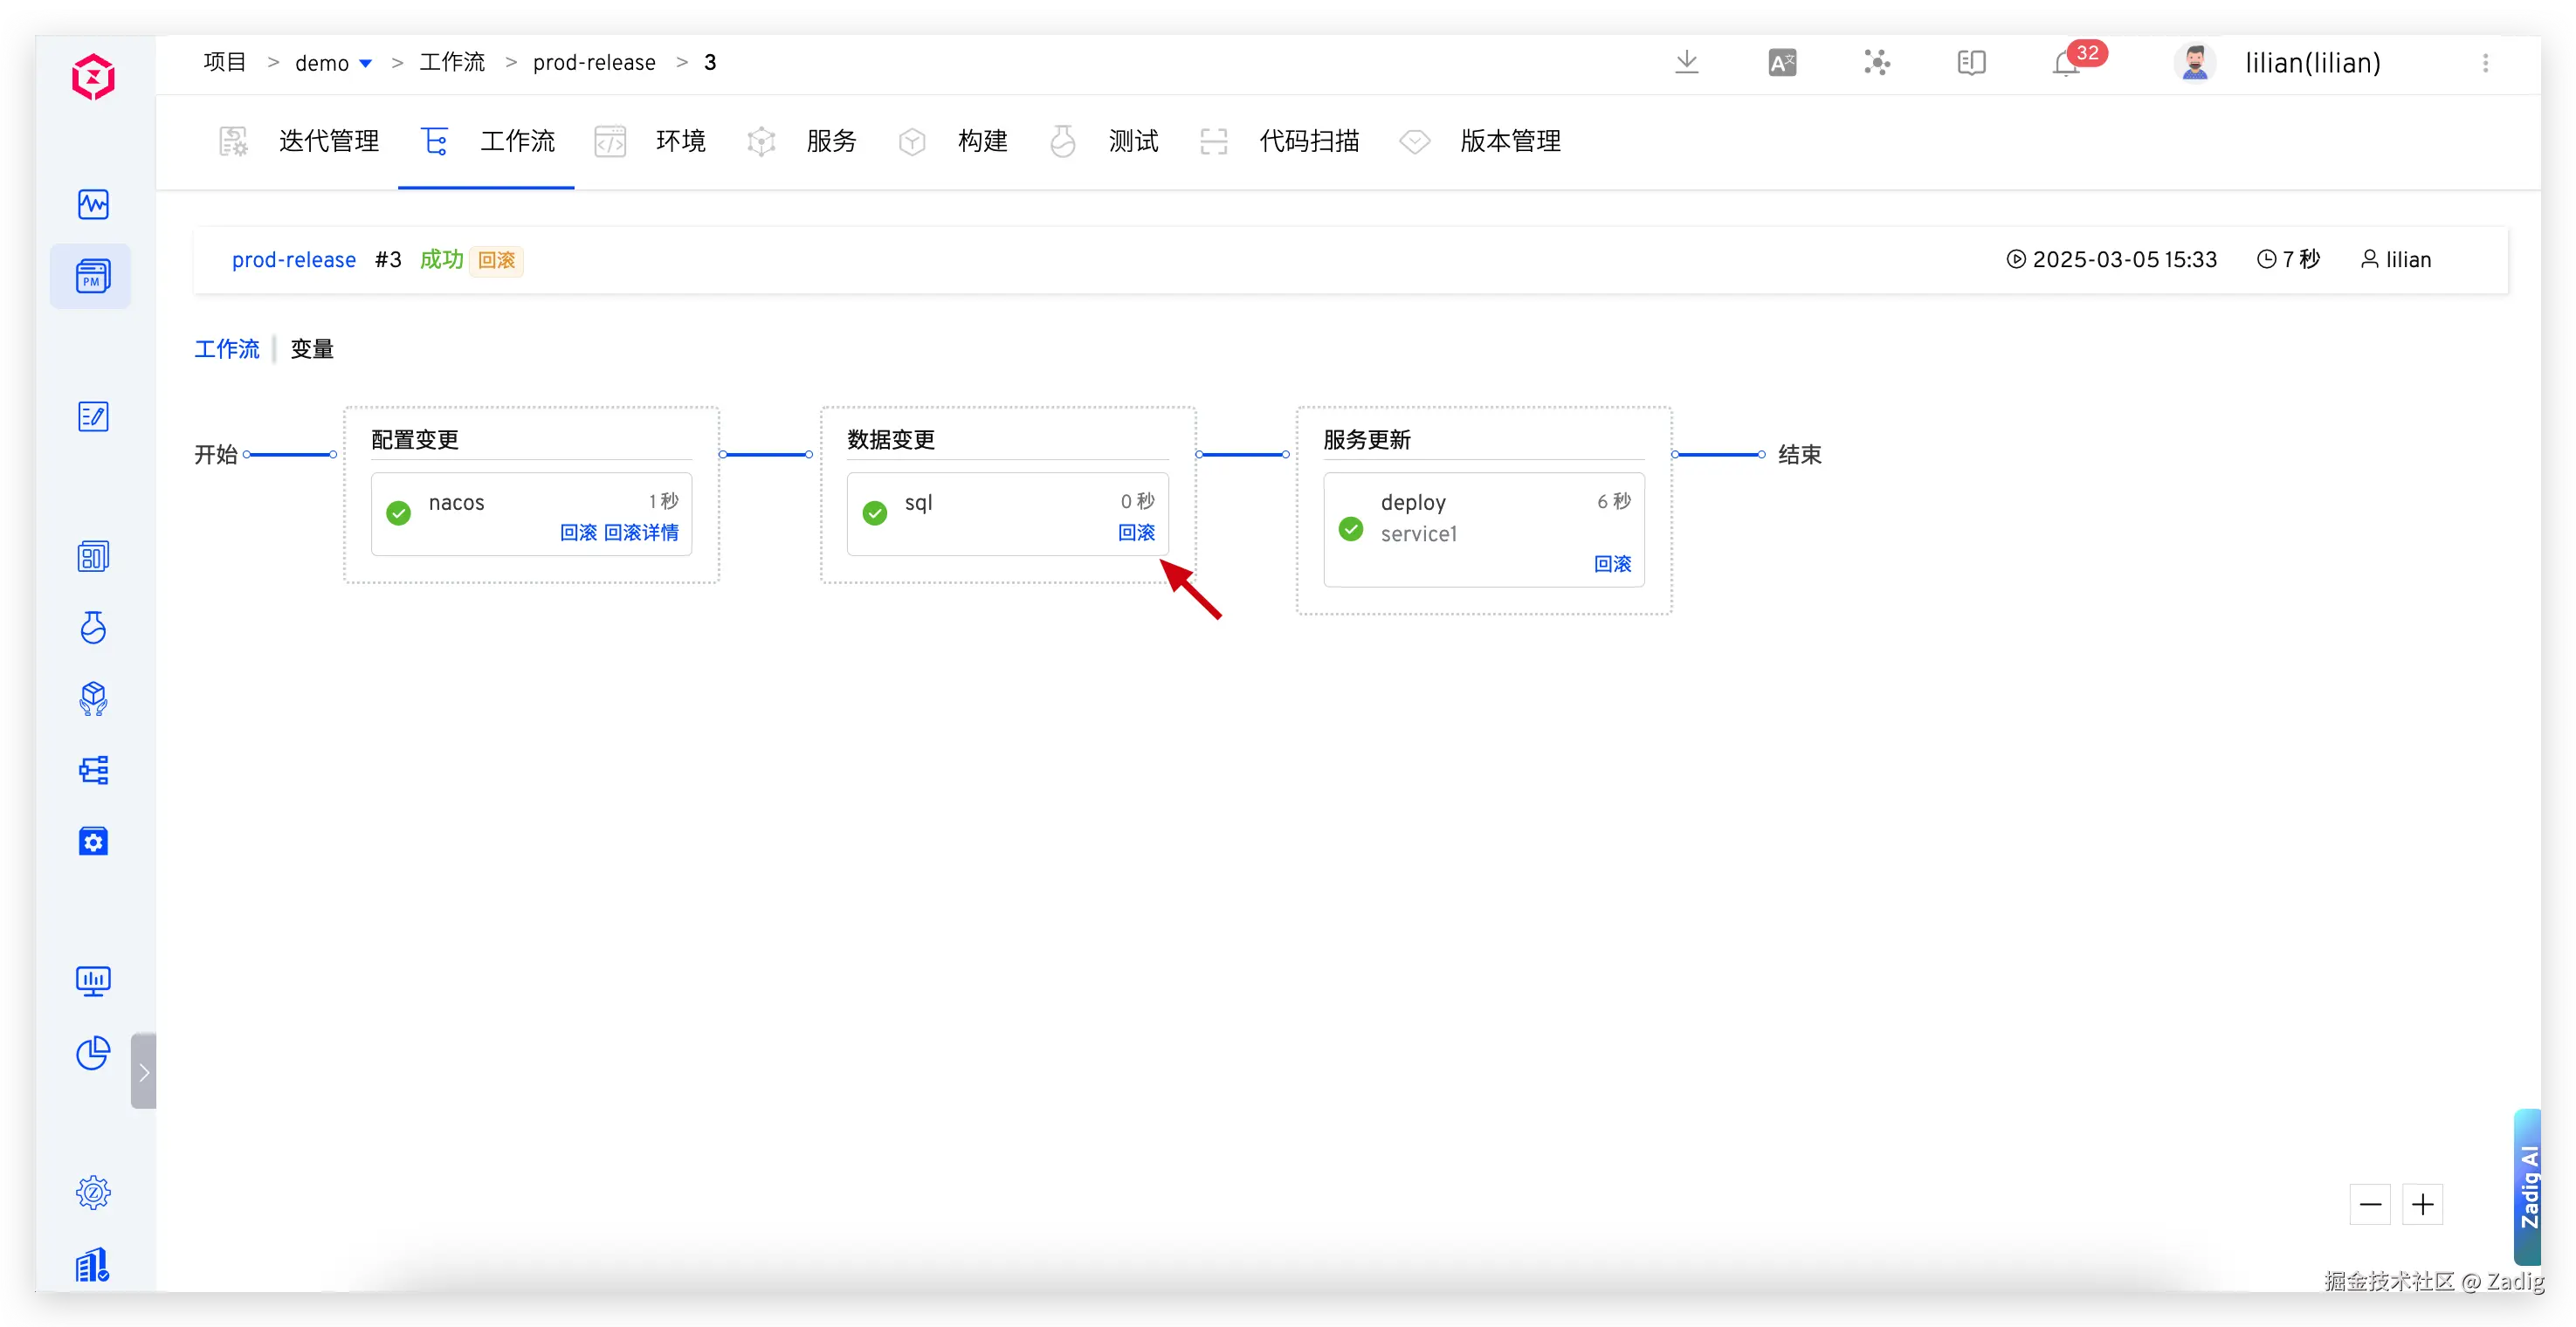Zoom in with the plus button
The height and width of the screenshot is (1327, 2576).
[x=2422, y=1205]
